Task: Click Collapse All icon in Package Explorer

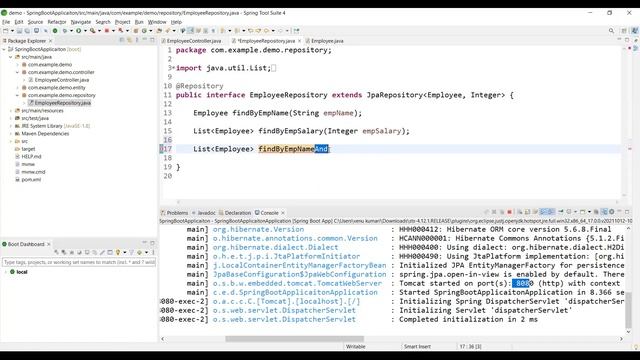Action: pos(122,40)
